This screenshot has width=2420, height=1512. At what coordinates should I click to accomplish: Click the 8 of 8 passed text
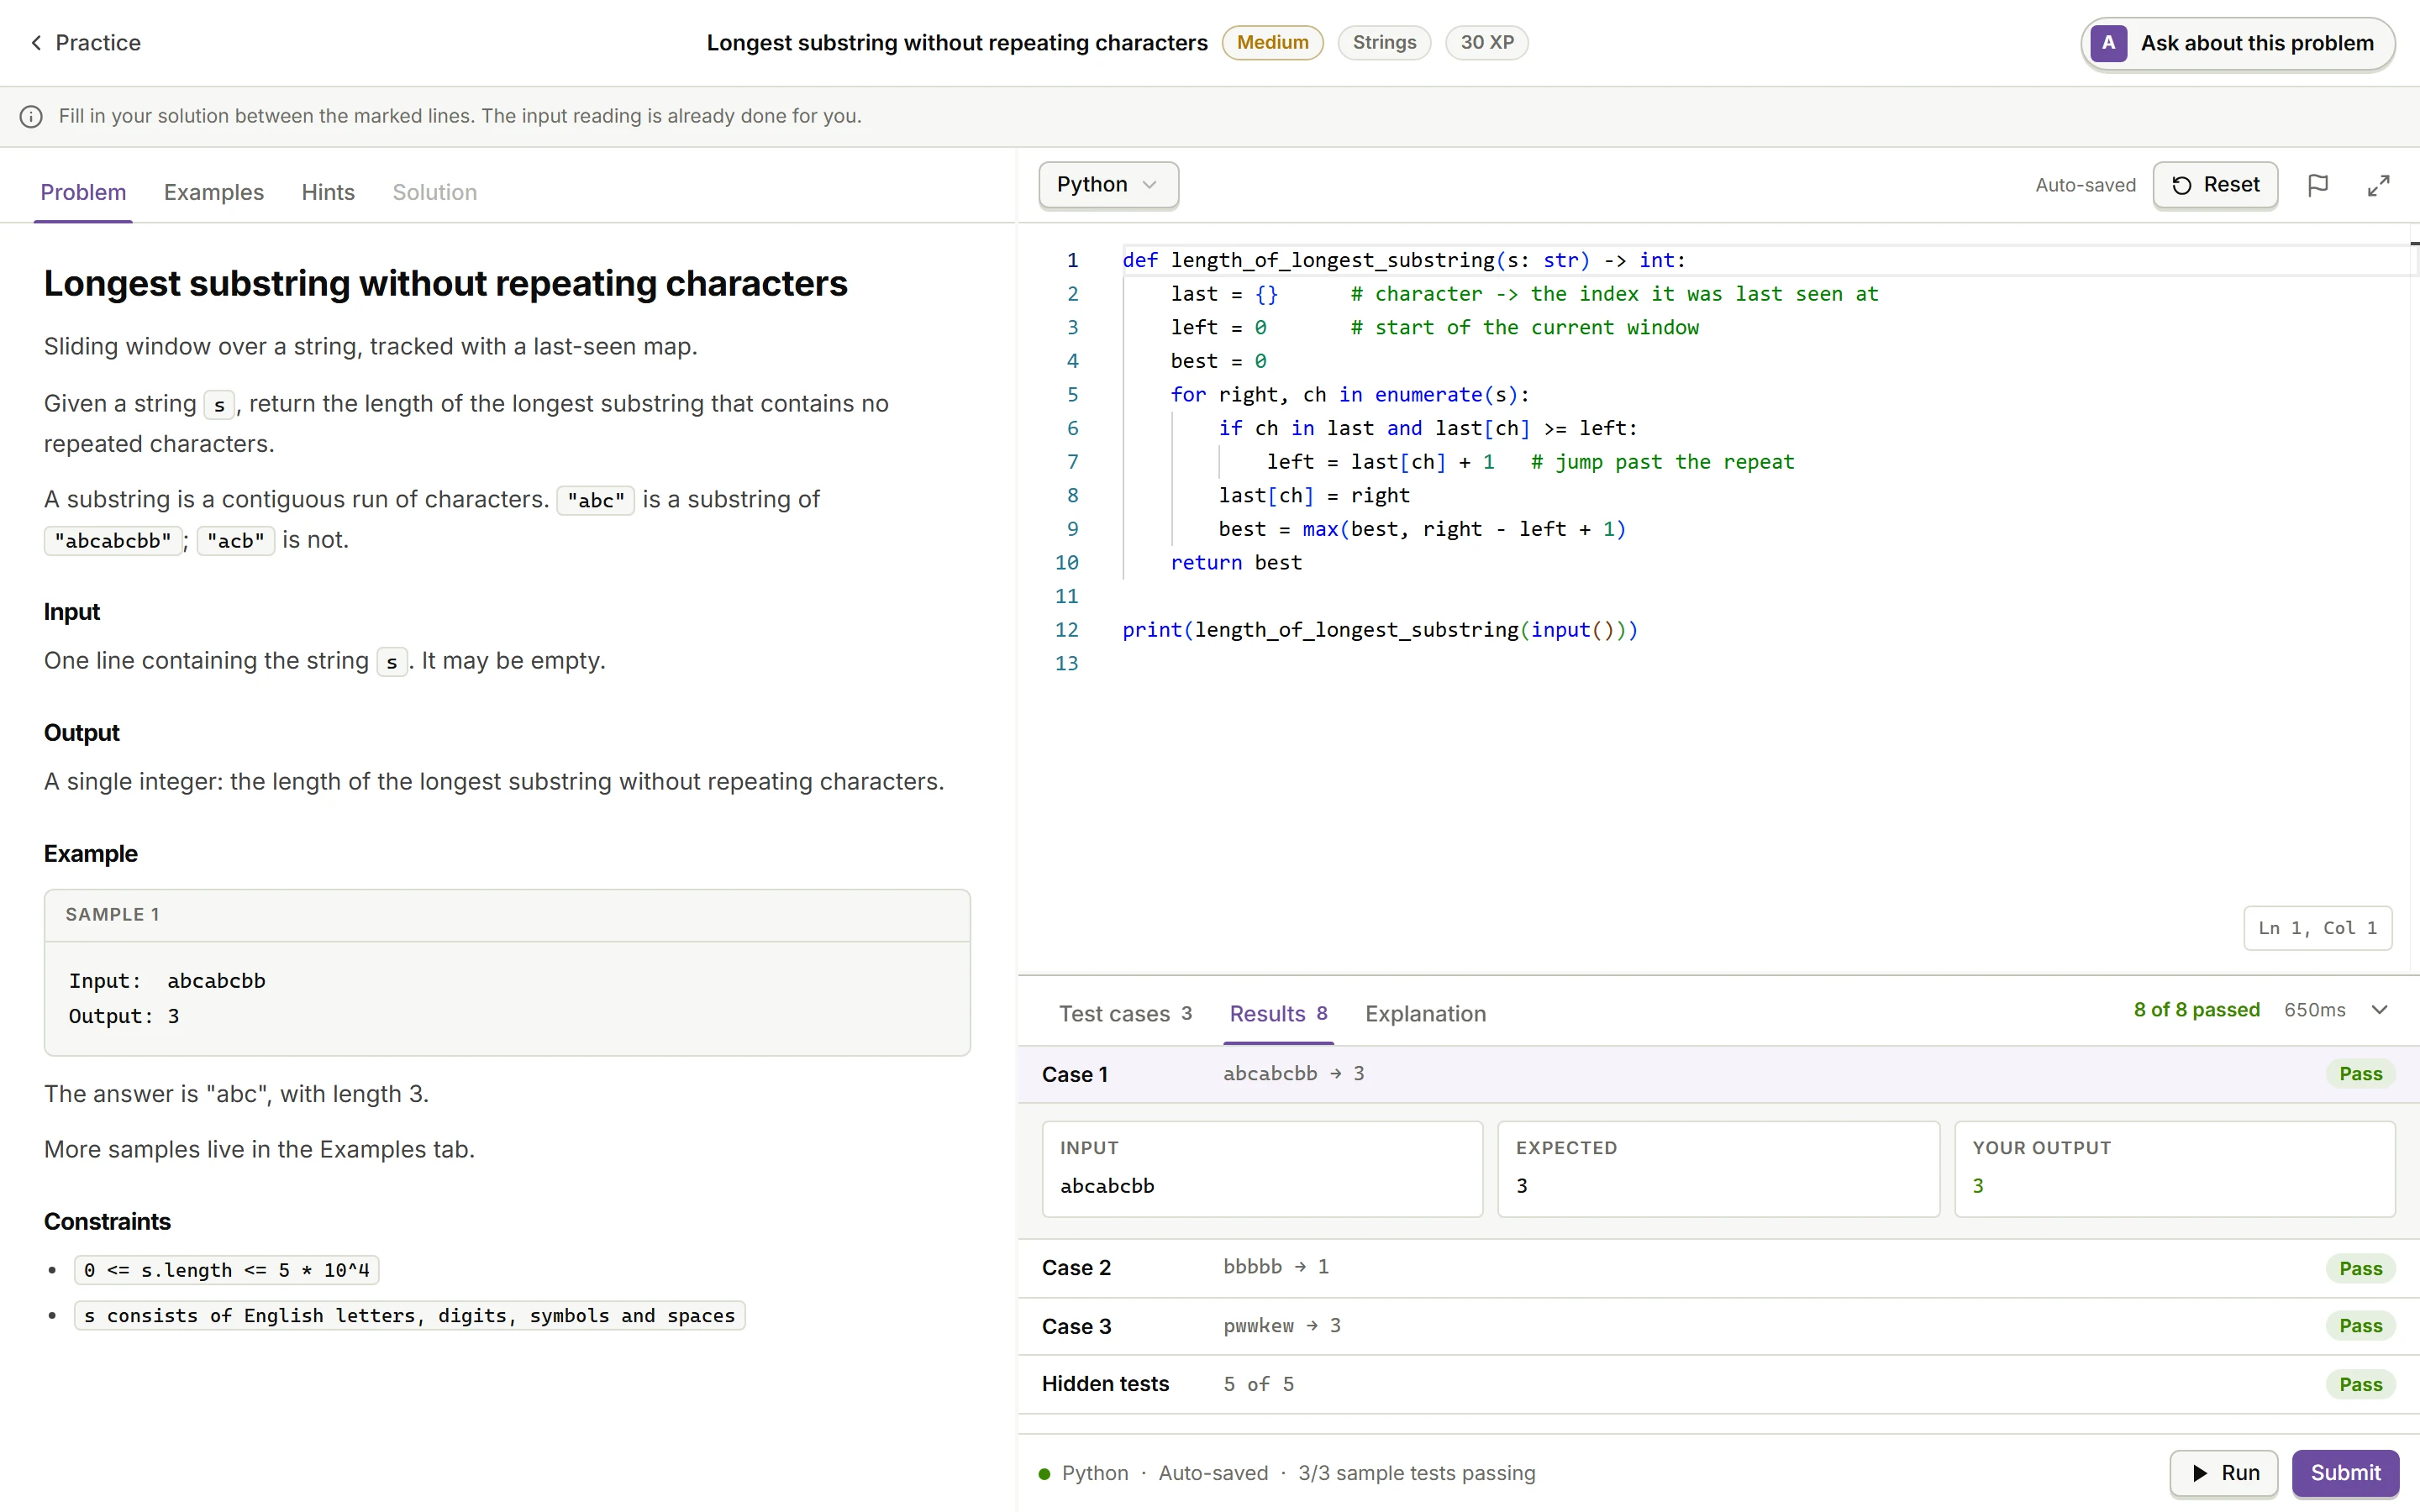click(2196, 1010)
